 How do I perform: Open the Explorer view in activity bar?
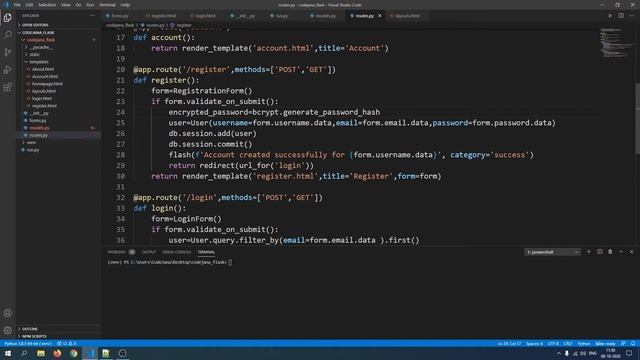click(7, 18)
